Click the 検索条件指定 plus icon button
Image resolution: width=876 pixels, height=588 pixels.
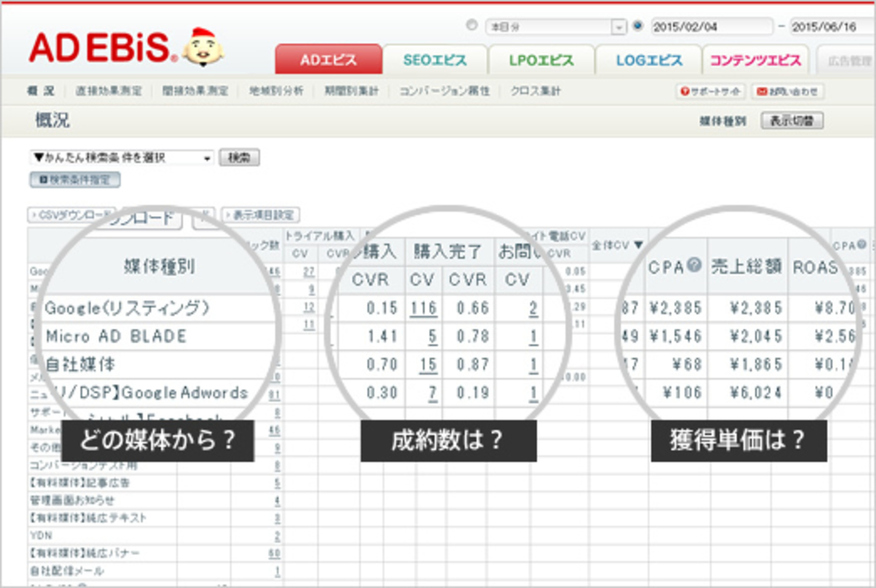click(x=43, y=180)
